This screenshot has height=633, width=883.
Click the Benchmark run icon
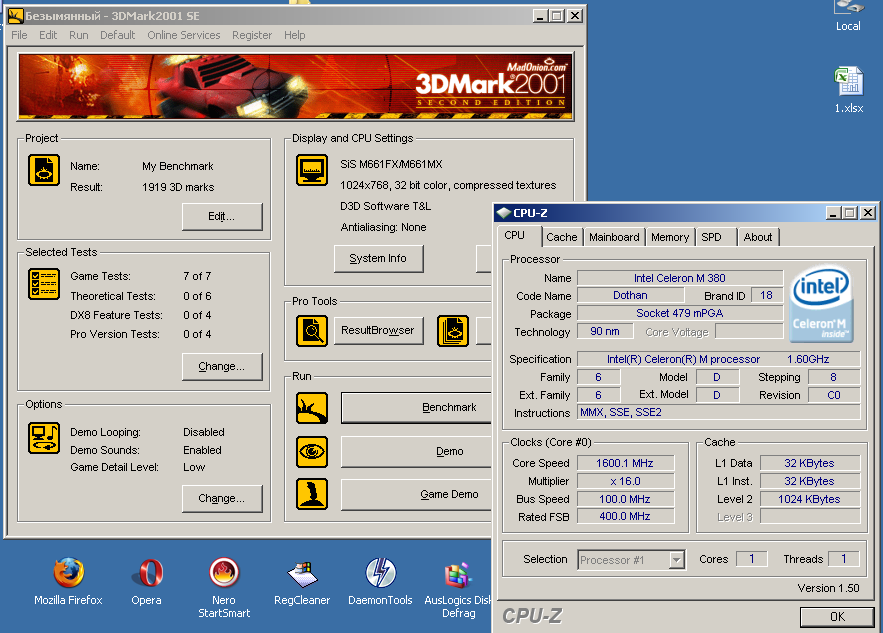click(x=312, y=408)
